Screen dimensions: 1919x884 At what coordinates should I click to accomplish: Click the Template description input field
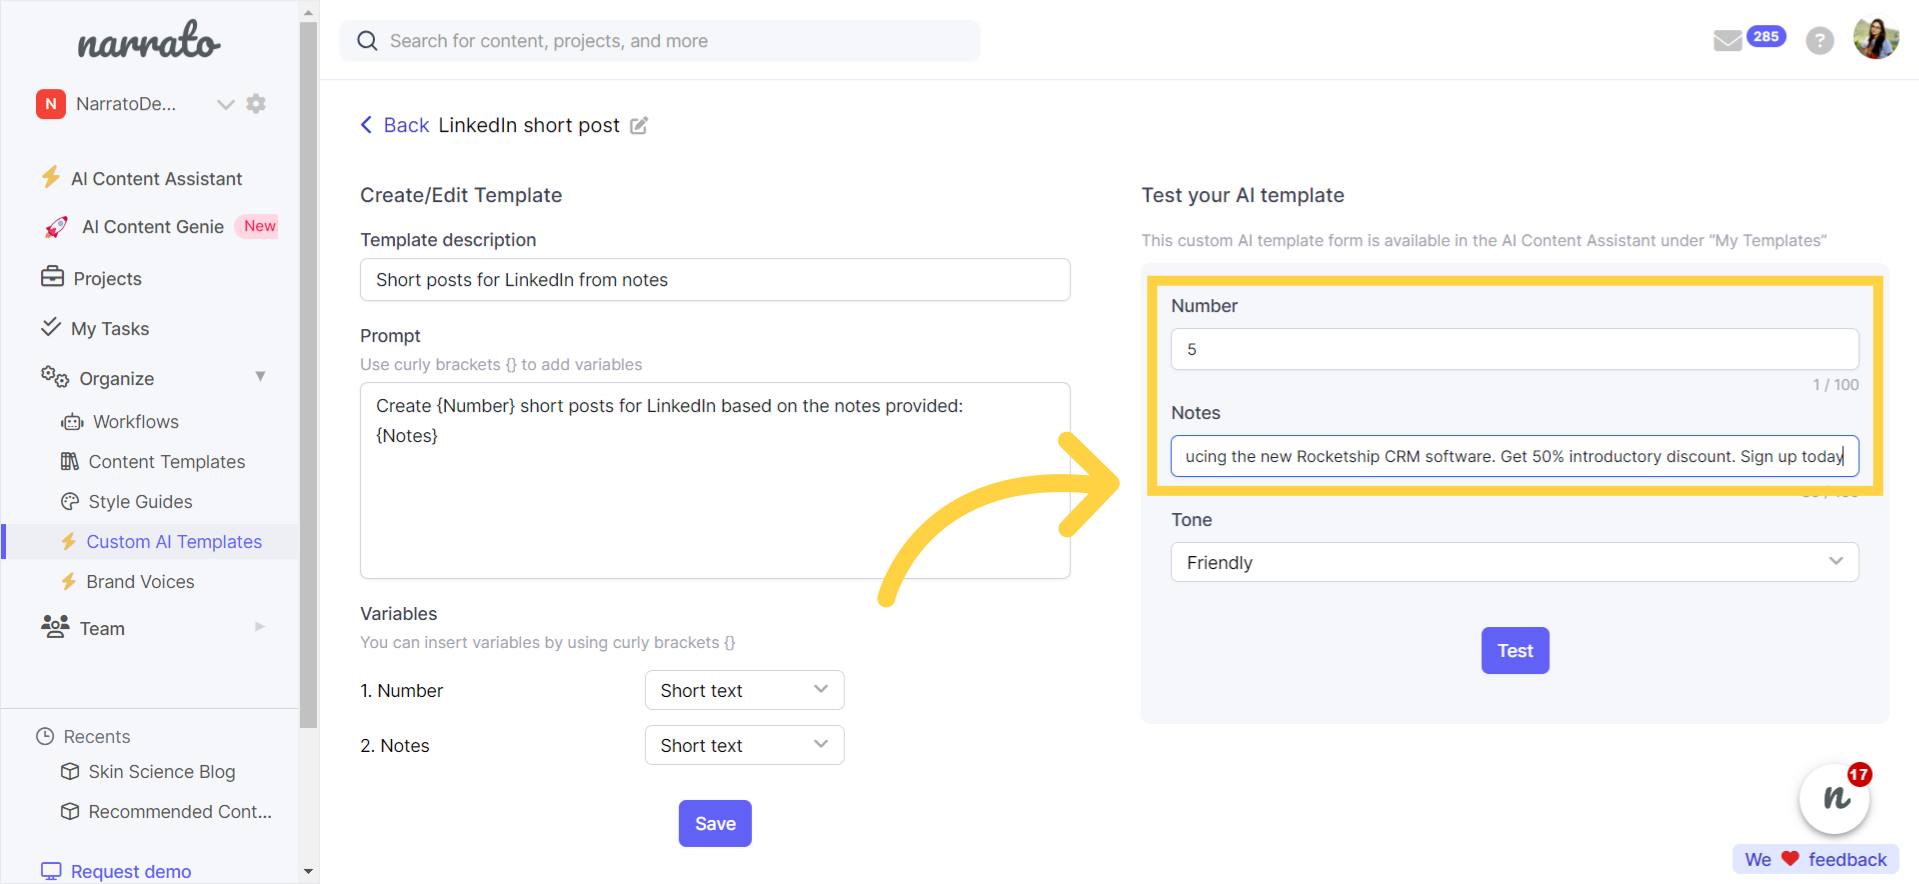coord(715,280)
